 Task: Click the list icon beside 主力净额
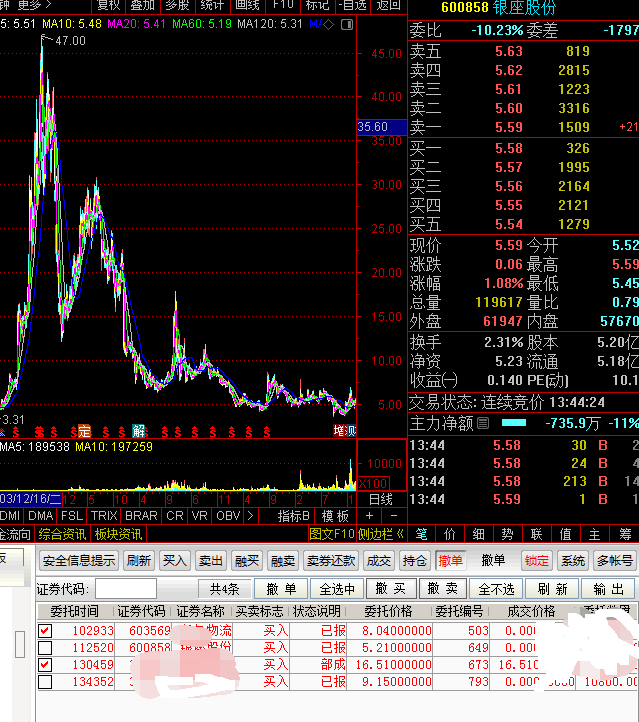[483, 423]
